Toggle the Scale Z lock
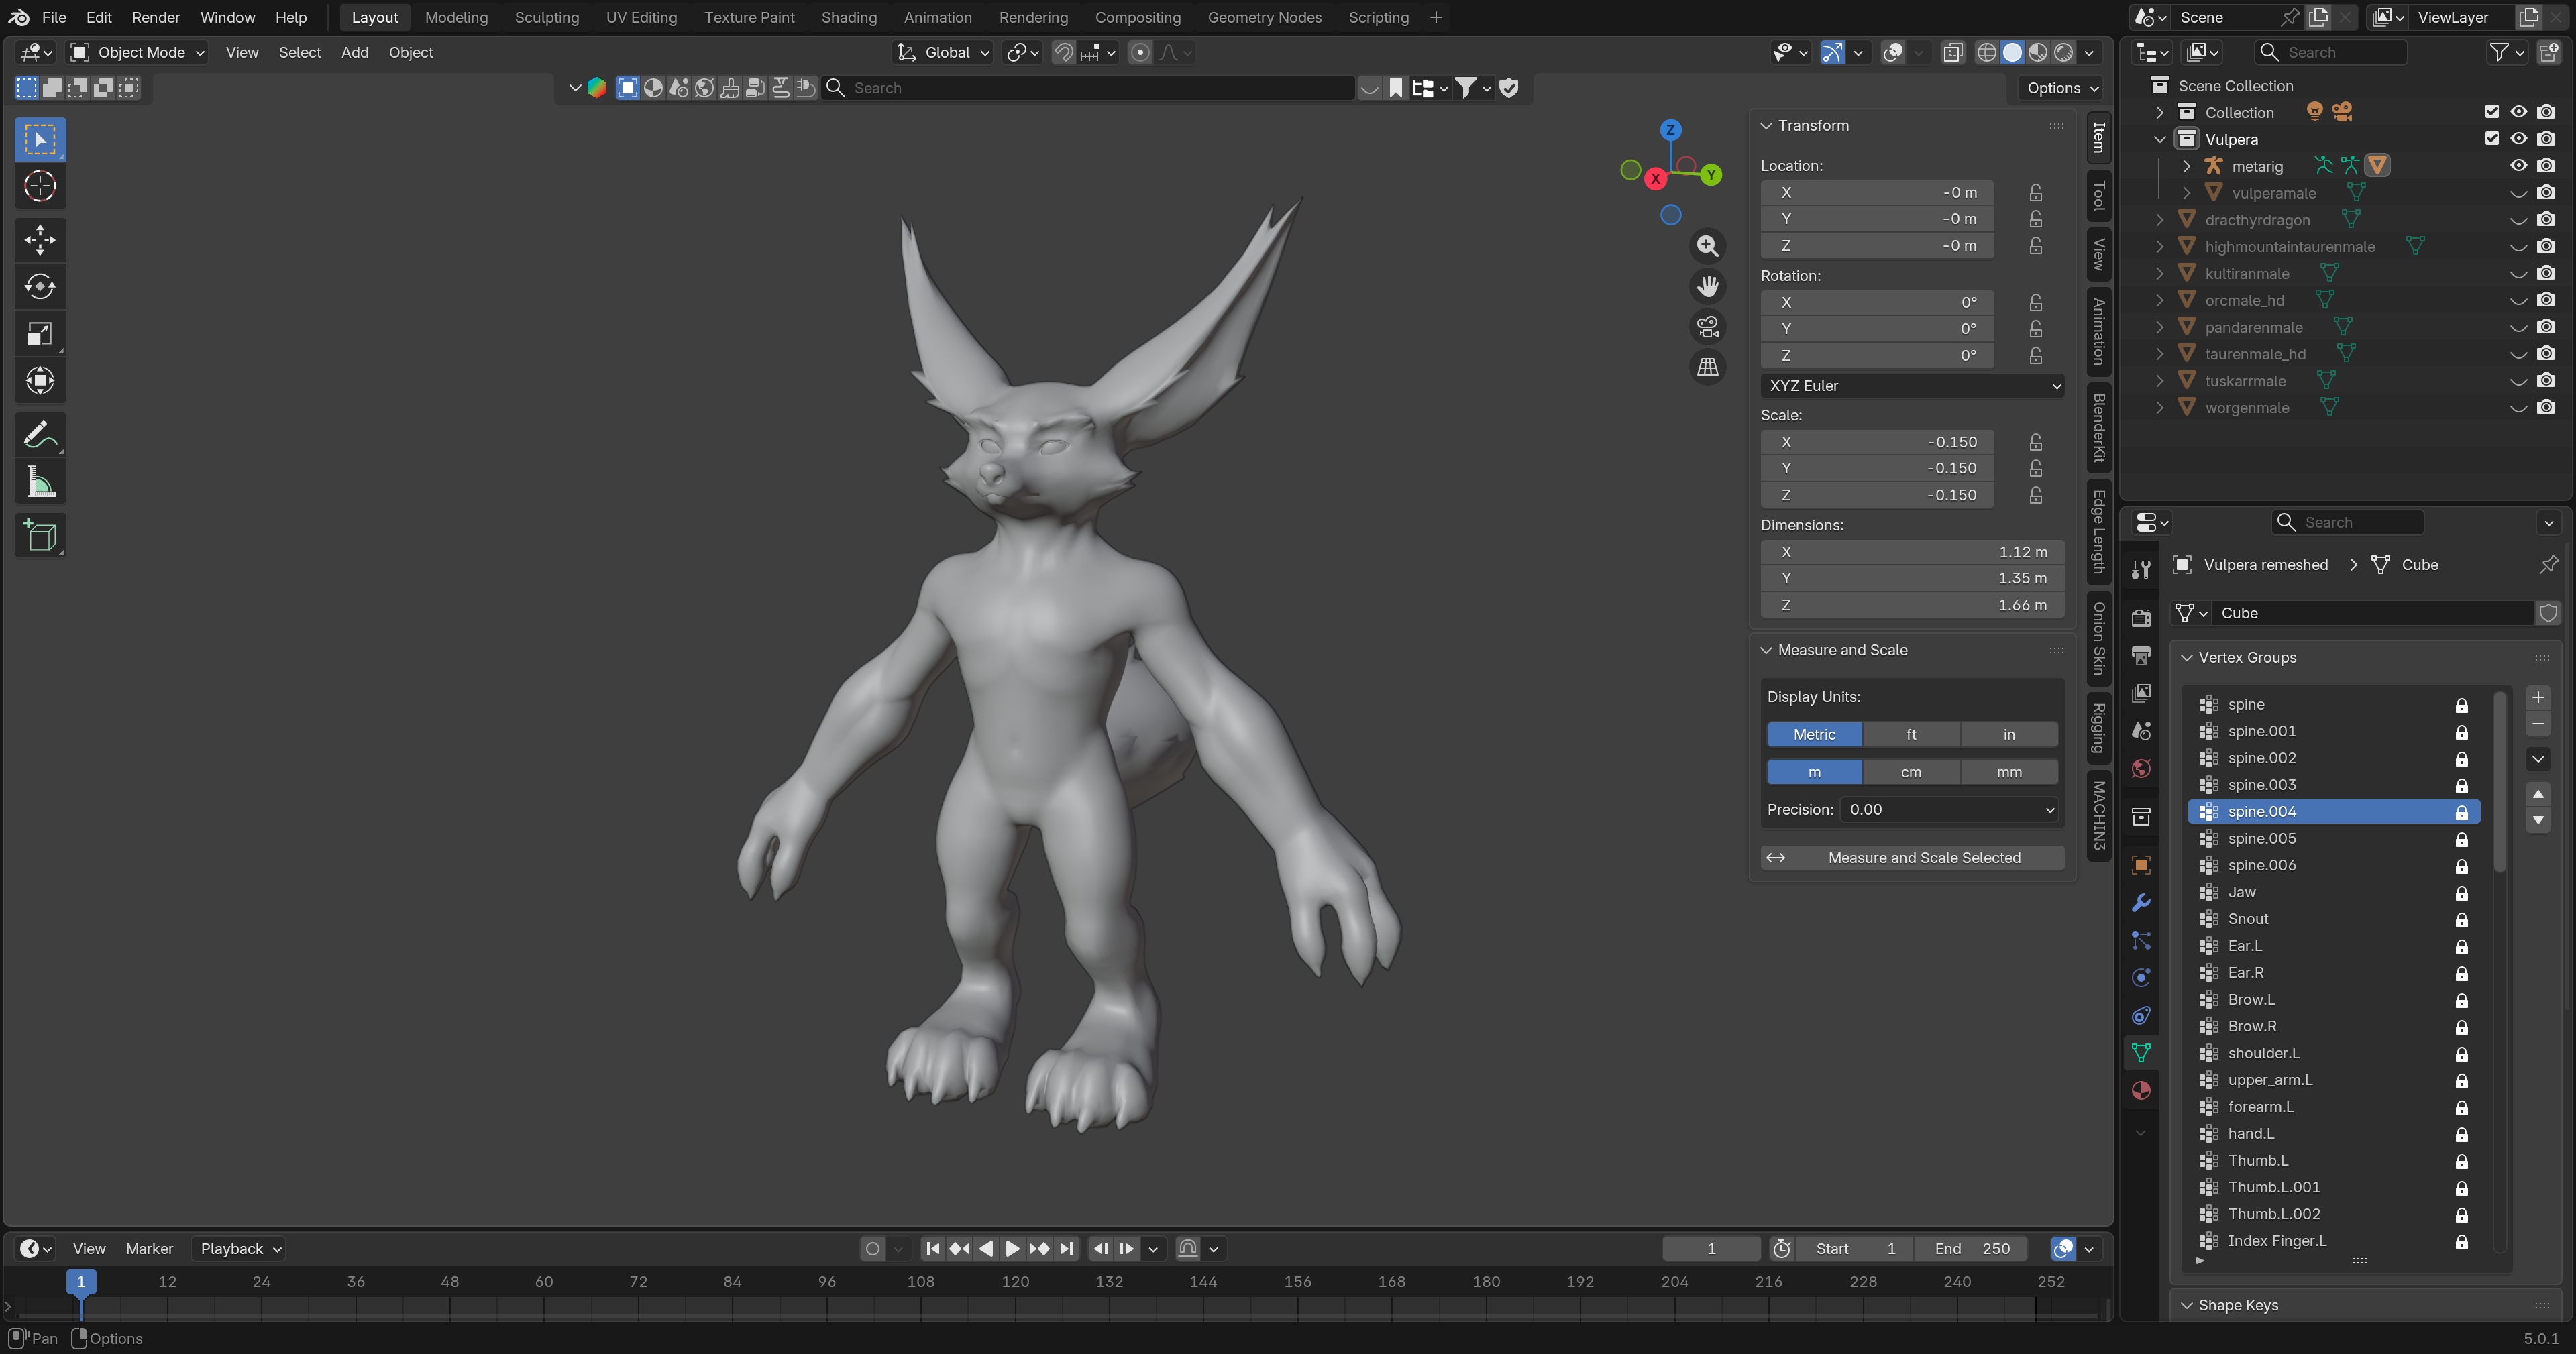This screenshot has height=1354, width=2576. [x=2036, y=496]
